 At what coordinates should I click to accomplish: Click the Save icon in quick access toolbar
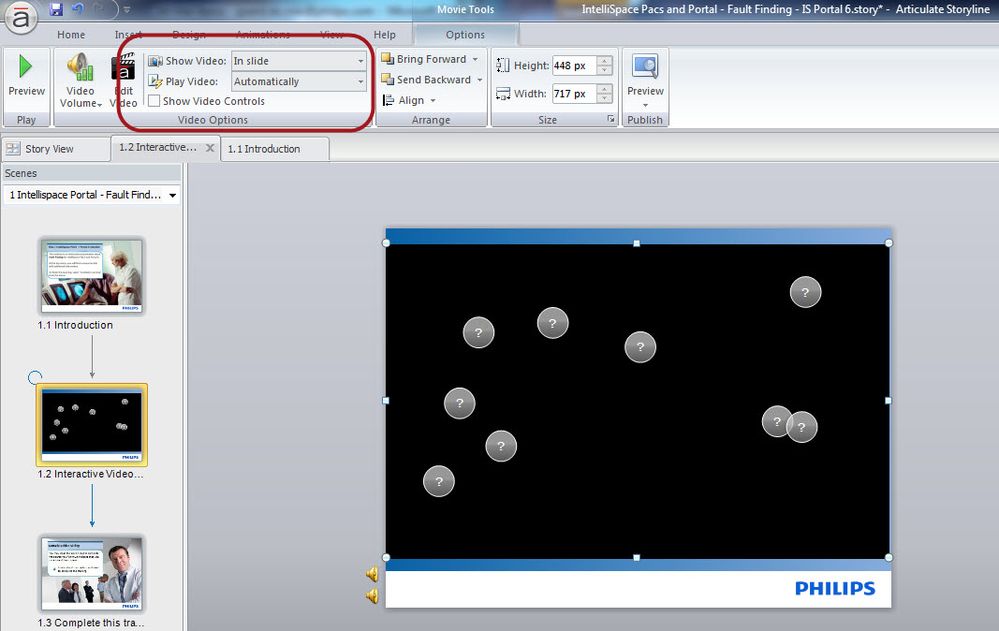click(x=56, y=8)
